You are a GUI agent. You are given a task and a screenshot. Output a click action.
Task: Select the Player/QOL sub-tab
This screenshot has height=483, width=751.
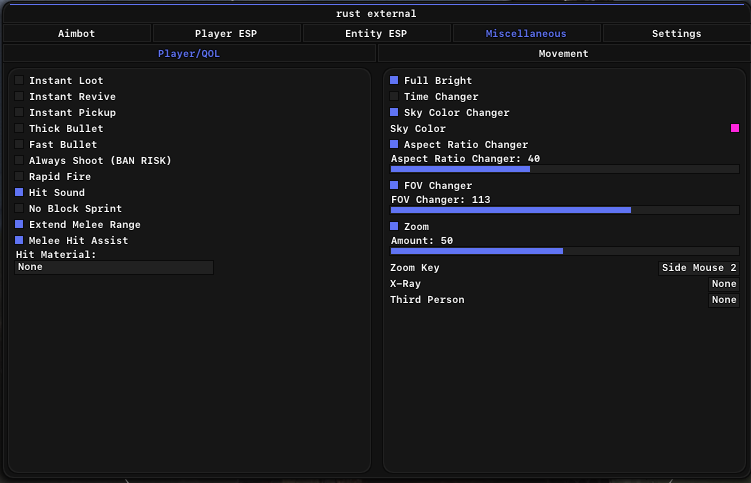tap(189, 54)
